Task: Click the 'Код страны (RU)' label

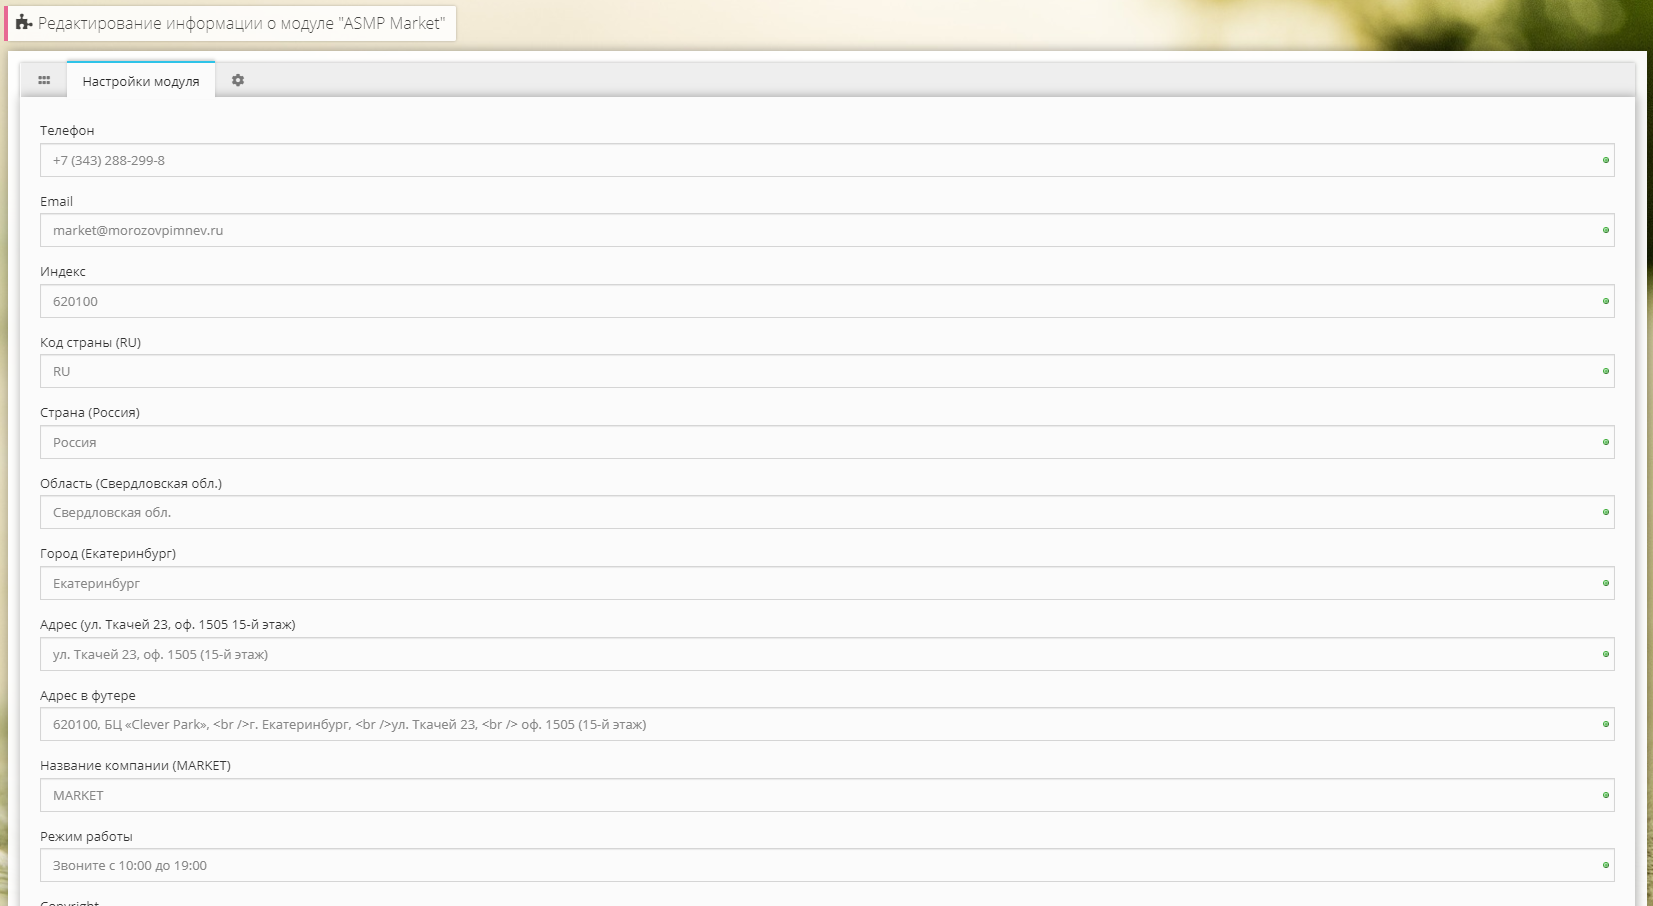Action: click(90, 342)
